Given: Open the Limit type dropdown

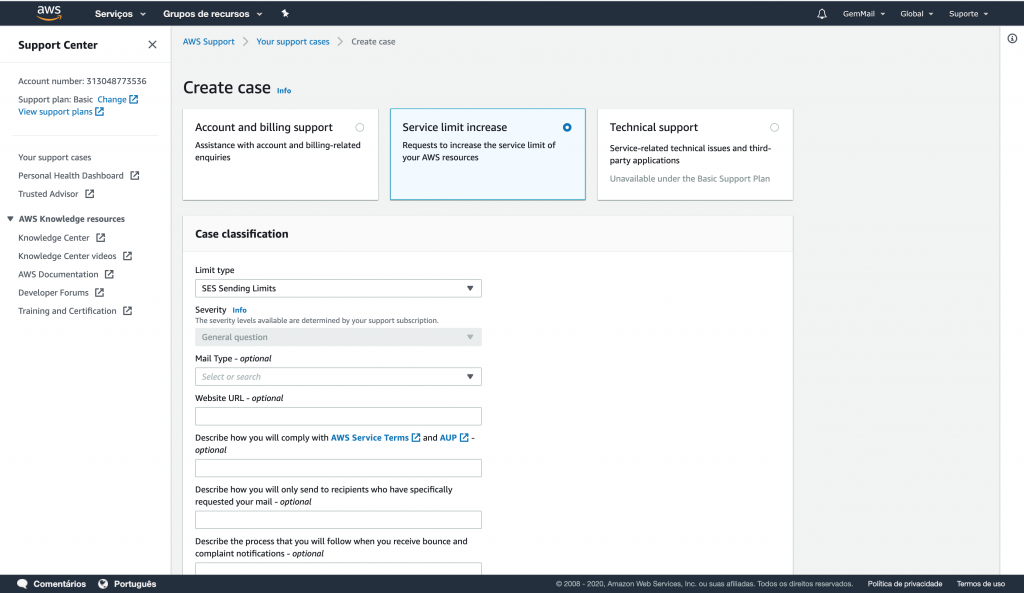Looking at the screenshot, I should [338, 288].
